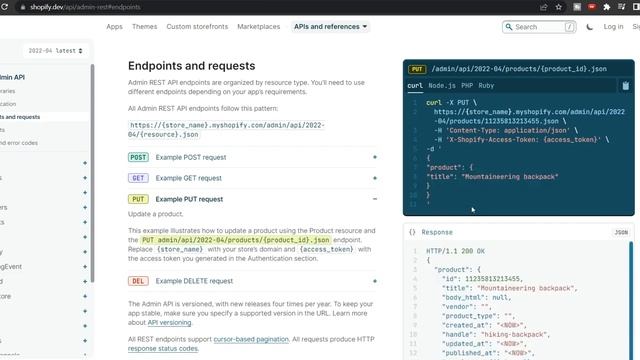Open Custom storefronts navigation link

197,27
